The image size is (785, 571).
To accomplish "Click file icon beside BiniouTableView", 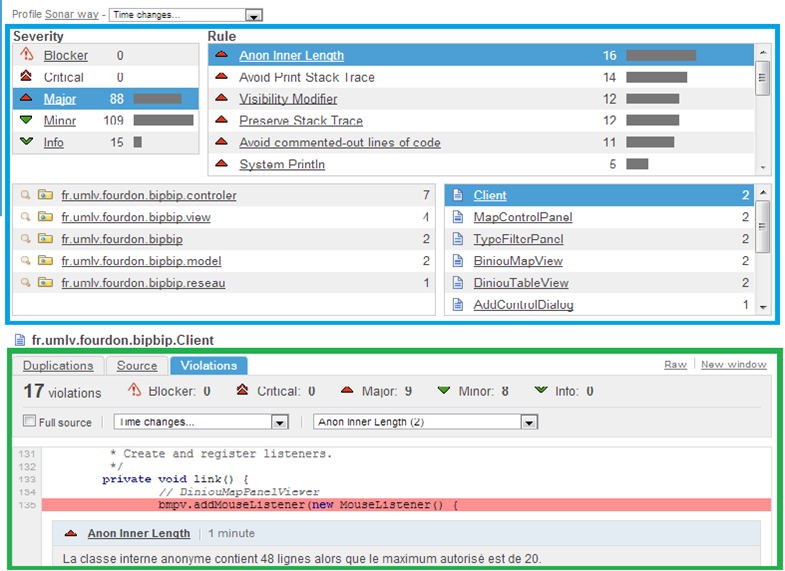I will tap(456, 283).
